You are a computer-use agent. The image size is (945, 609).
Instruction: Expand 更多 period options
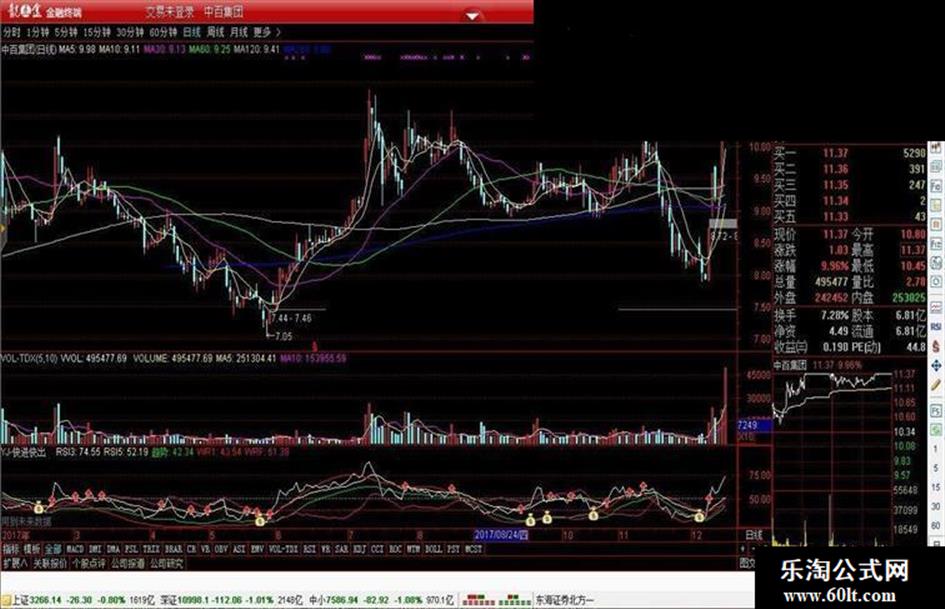[x=266, y=32]
